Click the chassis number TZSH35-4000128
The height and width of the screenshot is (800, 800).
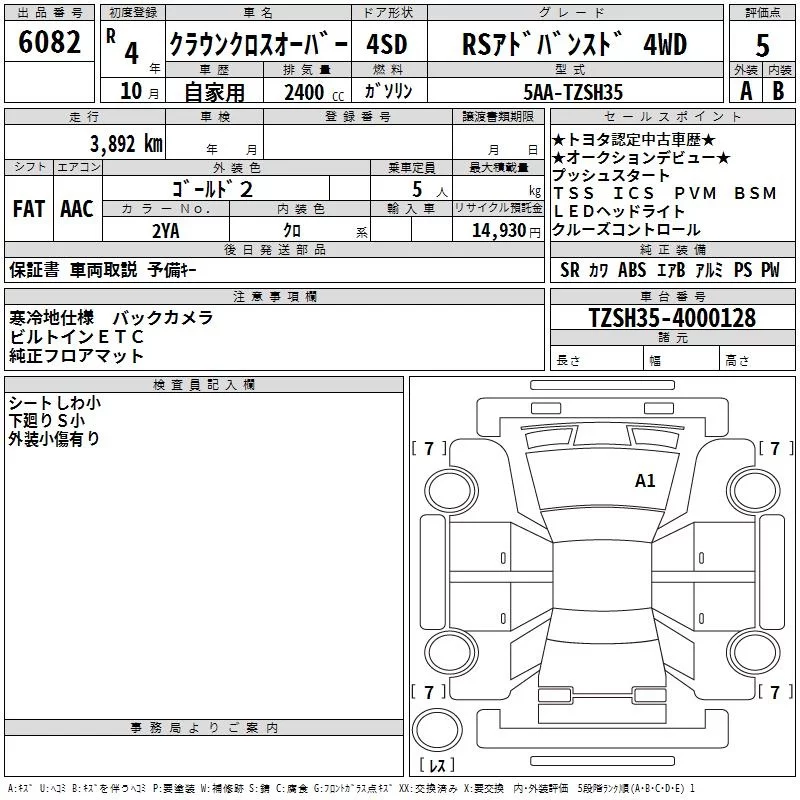[671, 318]
